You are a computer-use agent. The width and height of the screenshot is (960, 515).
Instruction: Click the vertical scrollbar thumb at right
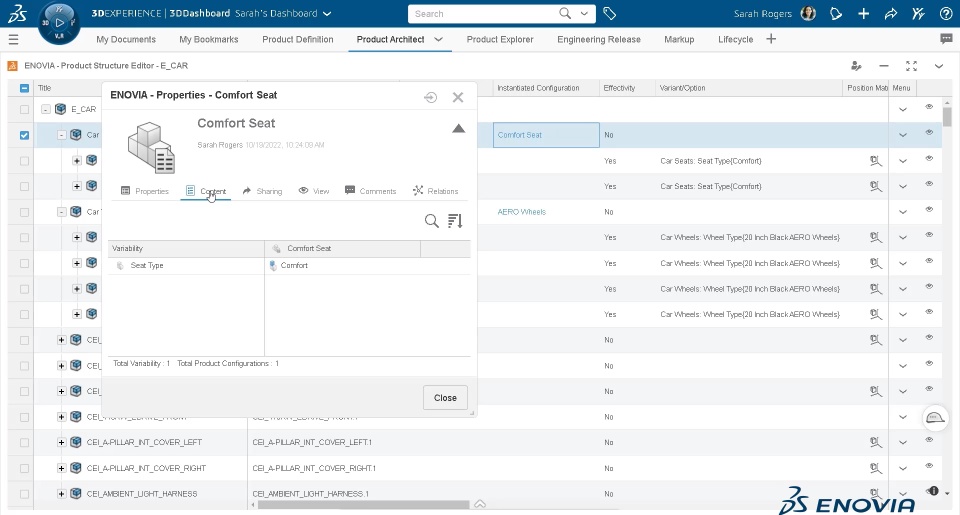[947, 116]
